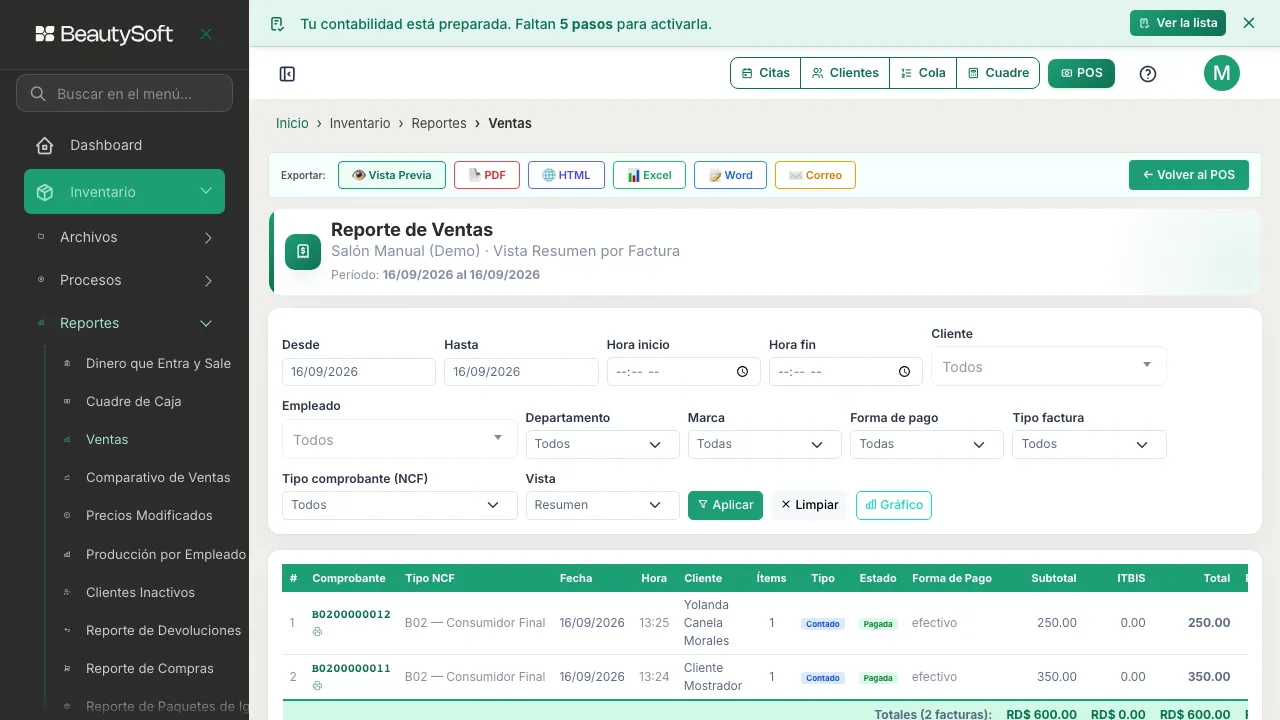
Task: Open the user avatar M
Action: (1221, 73)
